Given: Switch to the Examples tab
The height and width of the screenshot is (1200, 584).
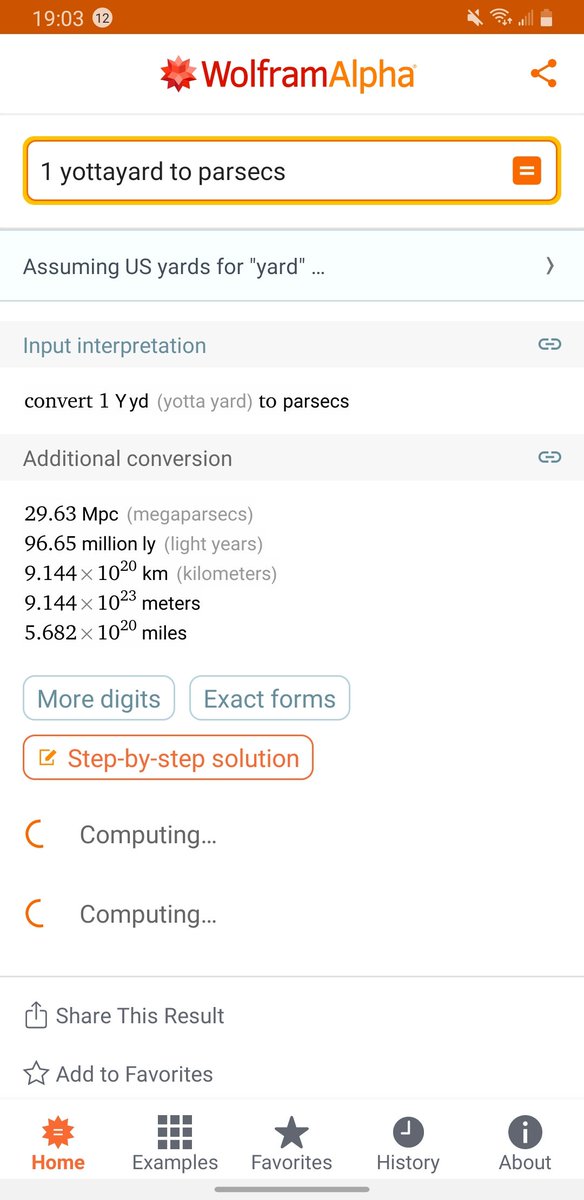Looking at the screenshot, I should (175, 1145).
